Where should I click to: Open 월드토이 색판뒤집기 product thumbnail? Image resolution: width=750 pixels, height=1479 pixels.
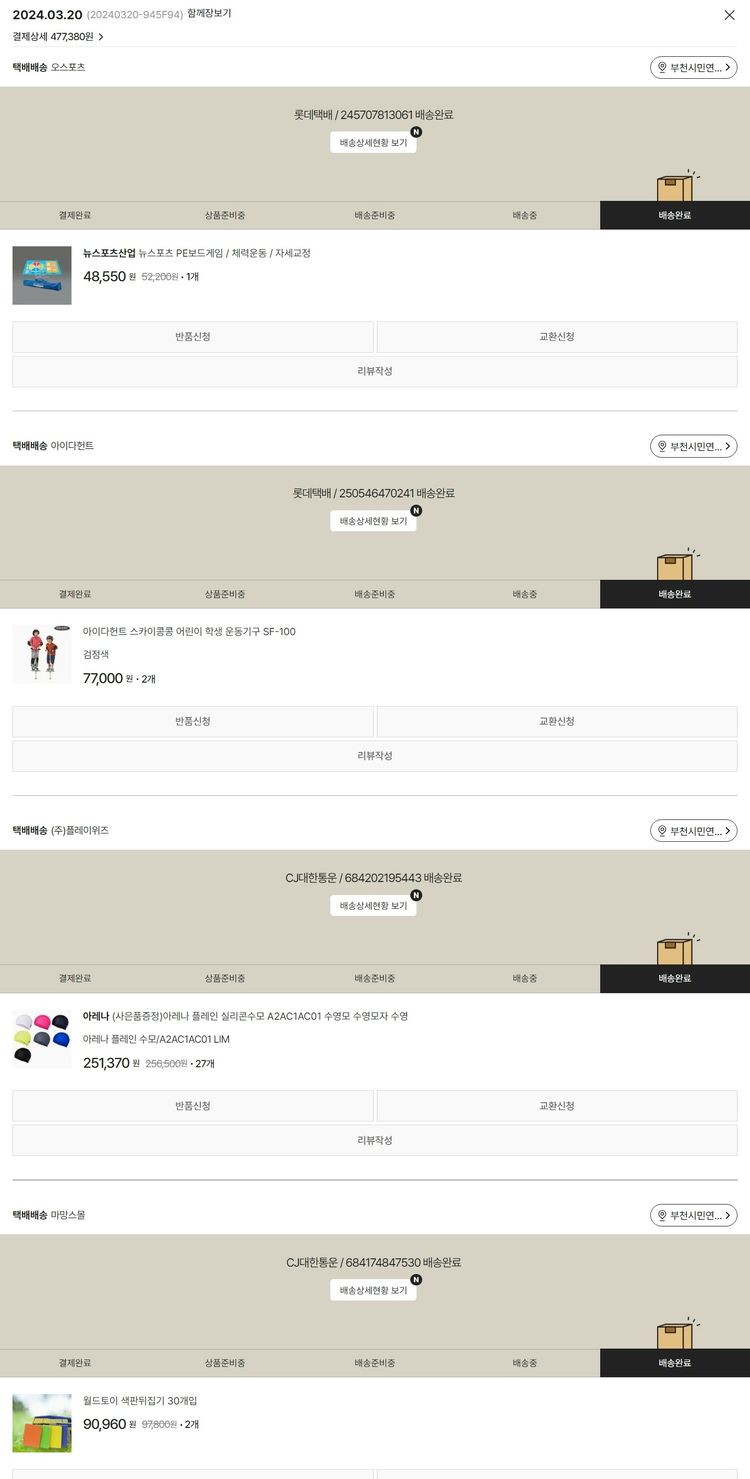coord(42,1423)
